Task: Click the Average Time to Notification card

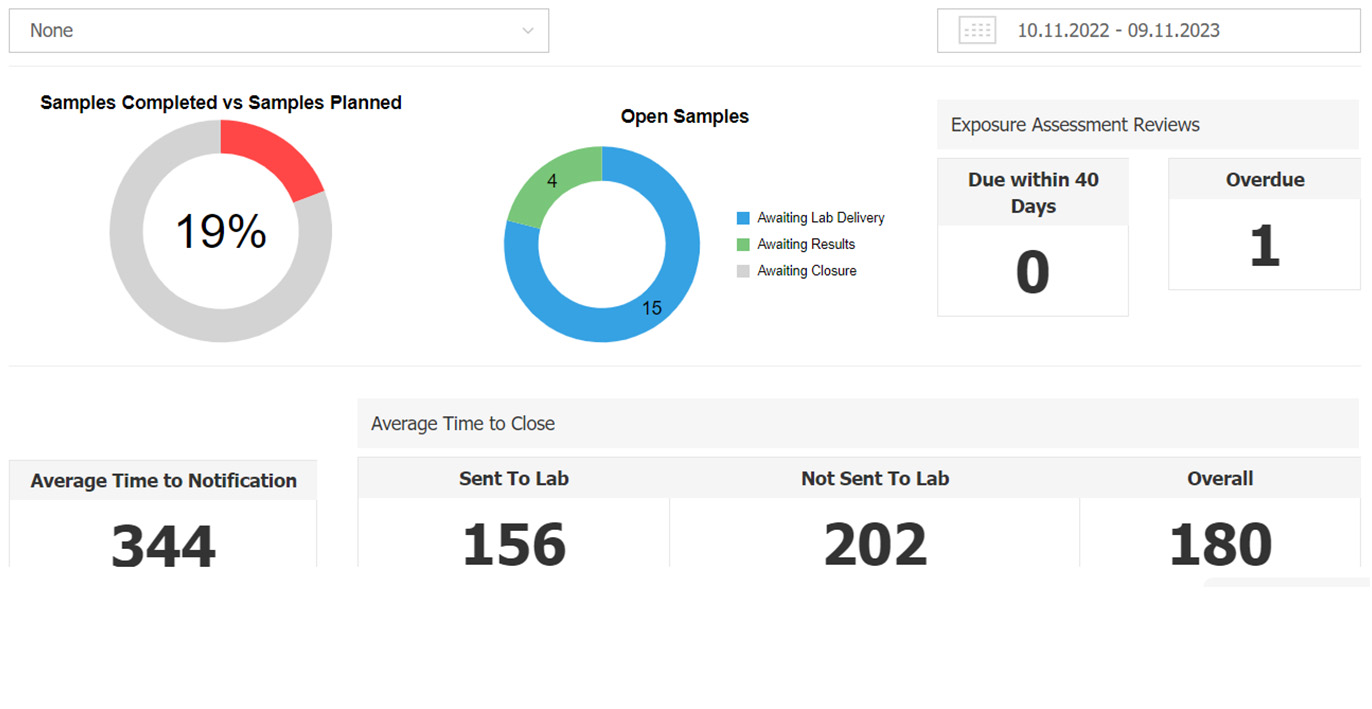Action: click(x=163, y=514)
